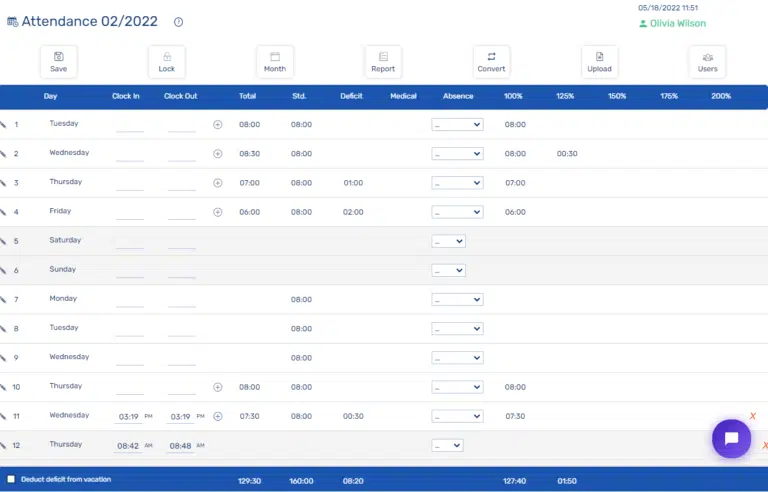Expand the Absence dropdown for Saturday day 5

pos(448,241)
